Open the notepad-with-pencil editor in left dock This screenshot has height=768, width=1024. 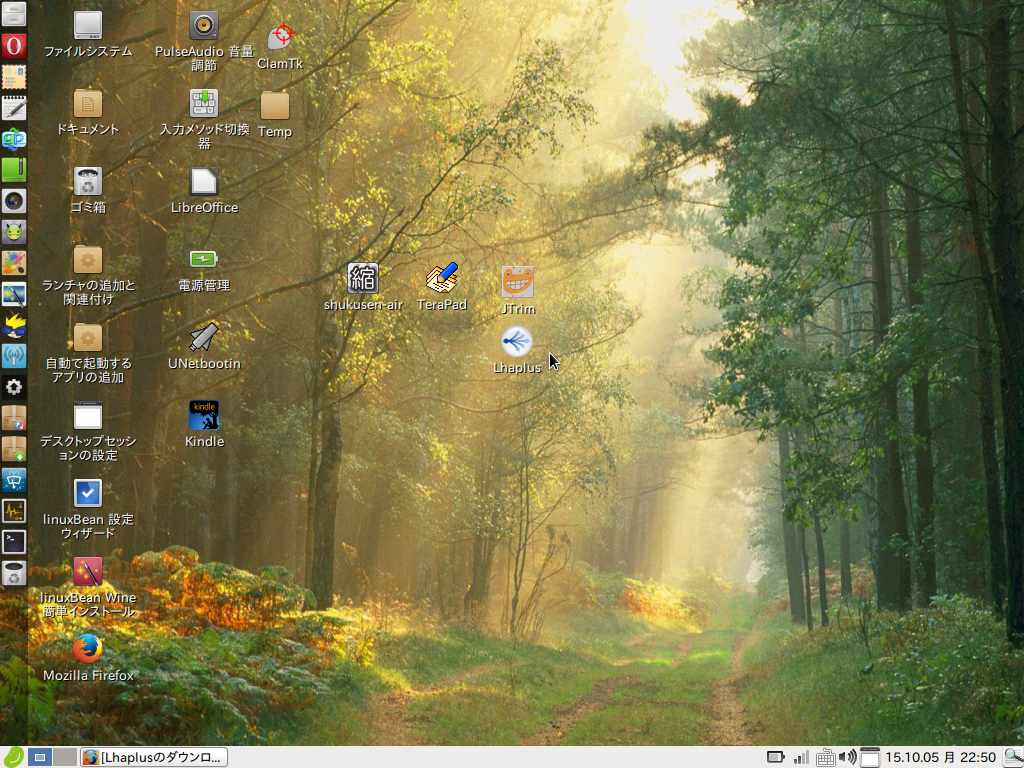[x=14, y=109]
